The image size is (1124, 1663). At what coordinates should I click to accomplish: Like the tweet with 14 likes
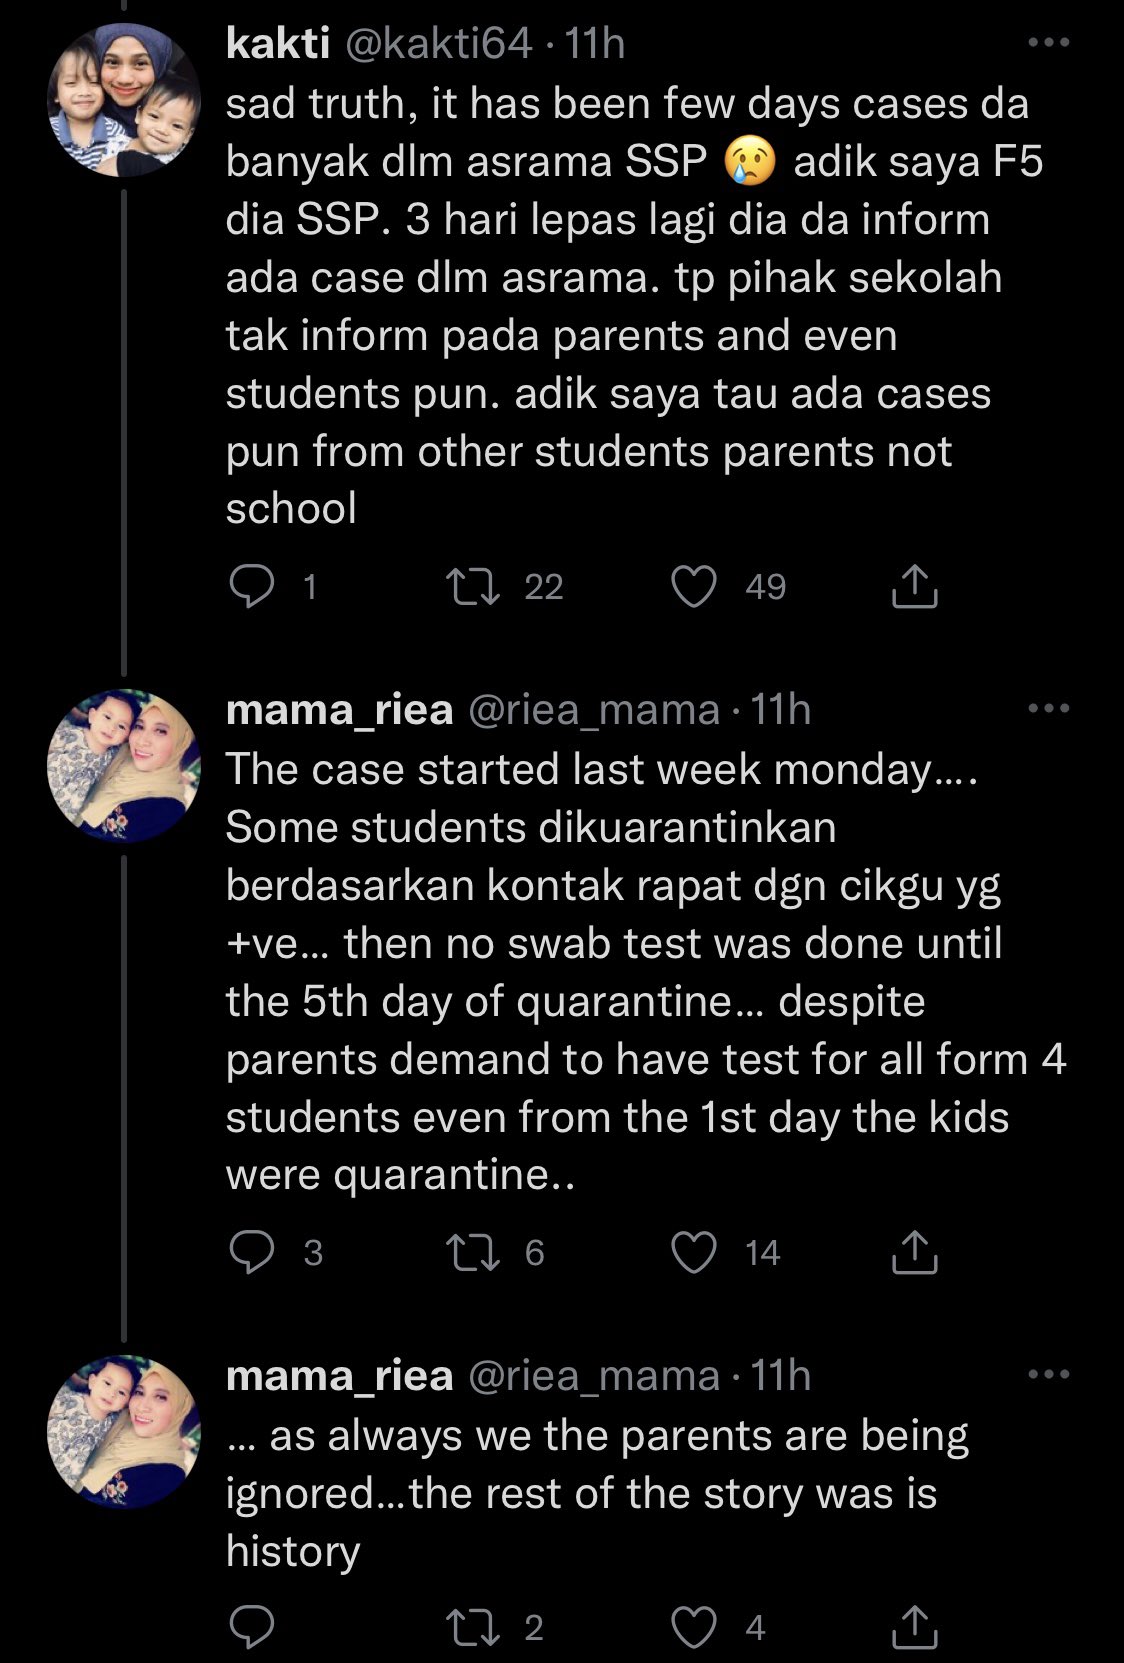click(693, 1253)
